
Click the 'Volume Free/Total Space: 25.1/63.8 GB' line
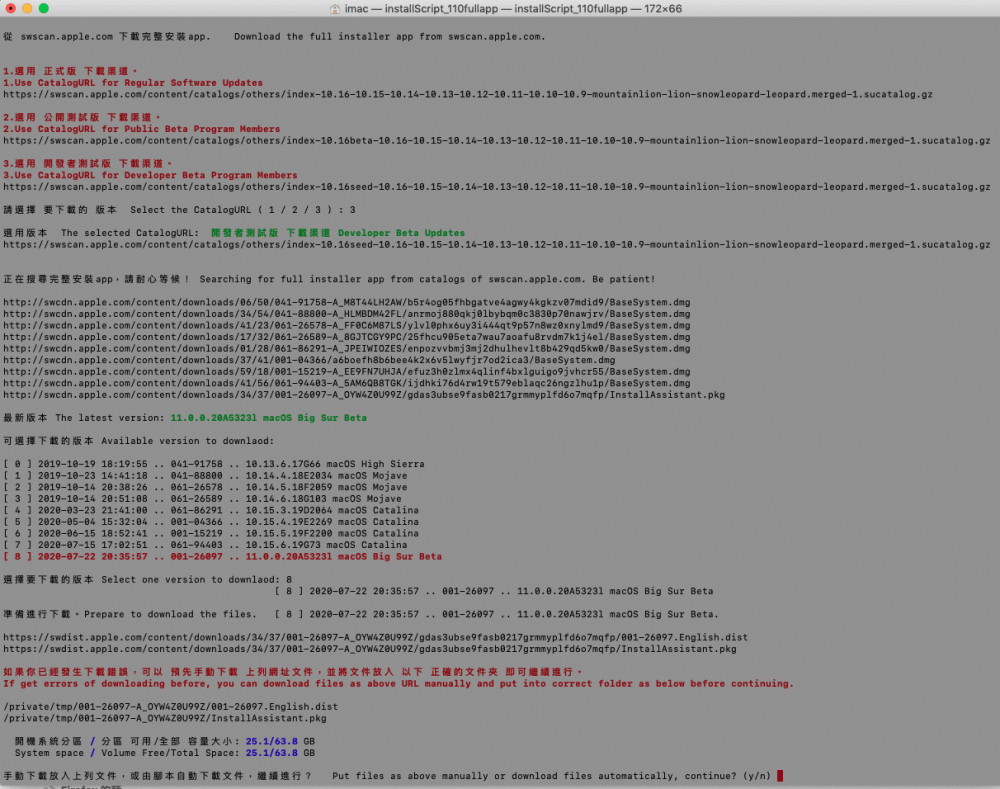(165, 753)
